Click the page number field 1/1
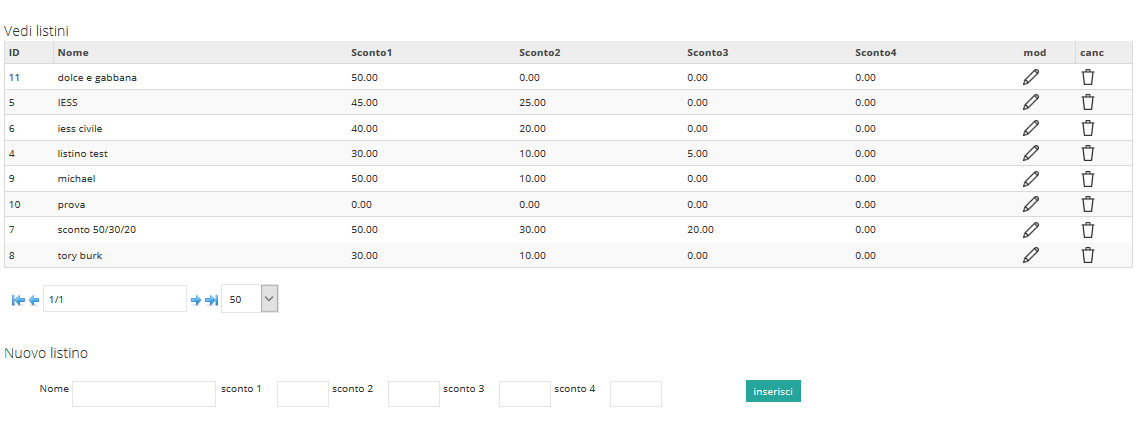The image size is (1143, 422). (115, 299)
